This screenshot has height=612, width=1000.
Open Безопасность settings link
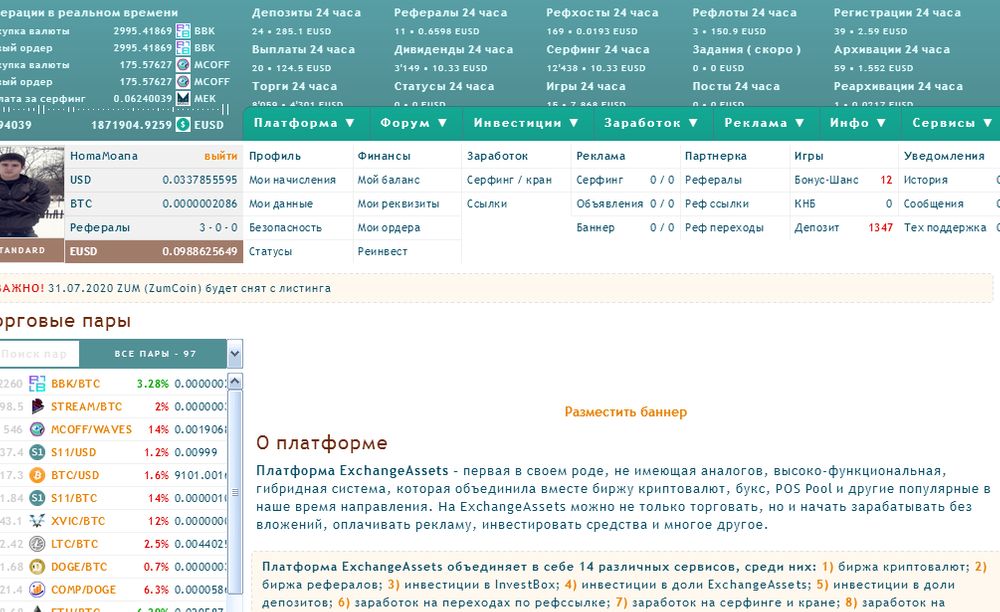point(285,228)
